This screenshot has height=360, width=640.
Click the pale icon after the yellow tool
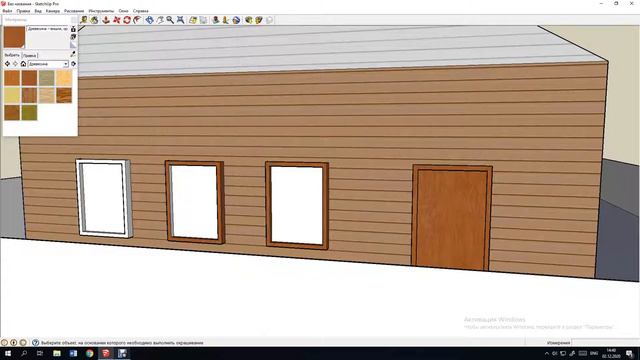[x=203, y=20]
